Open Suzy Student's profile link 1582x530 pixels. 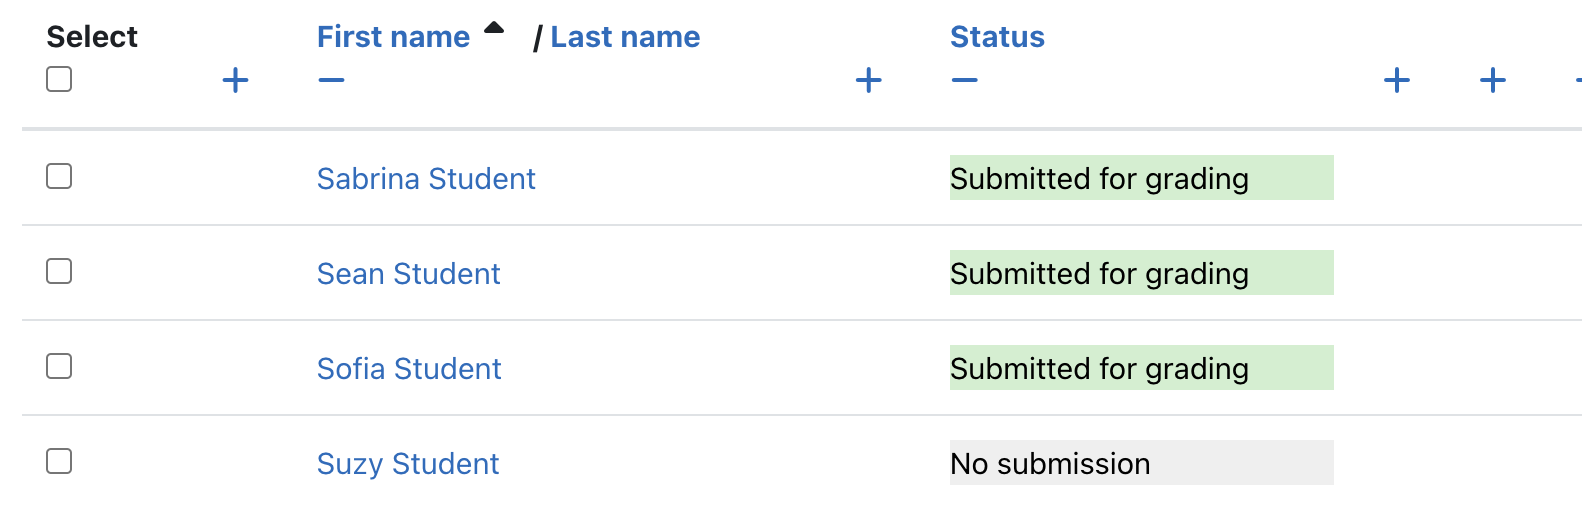[407, 464]
